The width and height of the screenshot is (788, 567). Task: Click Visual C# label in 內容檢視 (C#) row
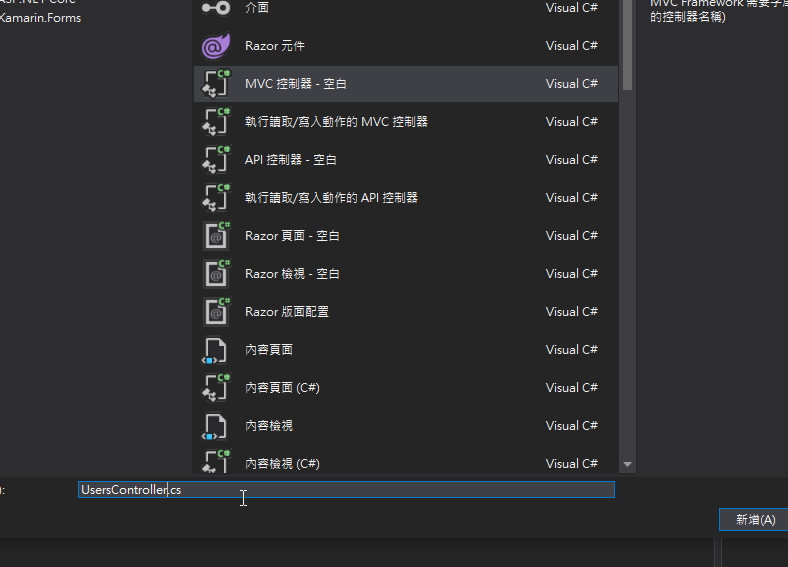click(x=571, y=464)
